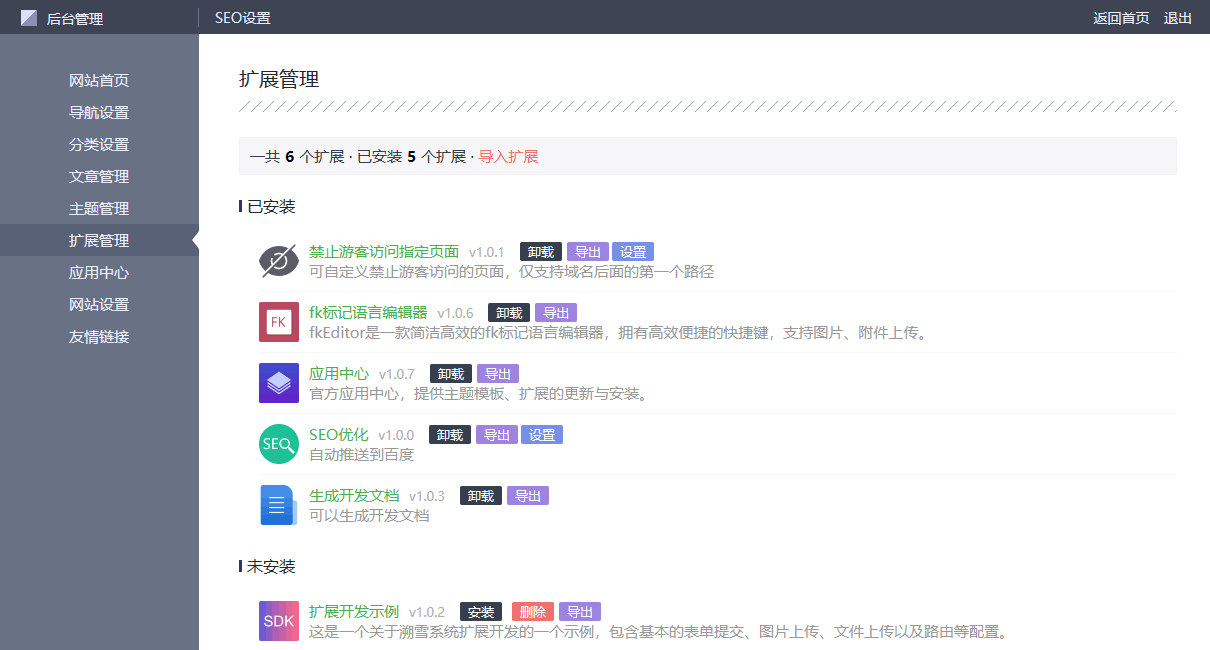Click the purple layers 应用中心 icon

coord(279,383)
